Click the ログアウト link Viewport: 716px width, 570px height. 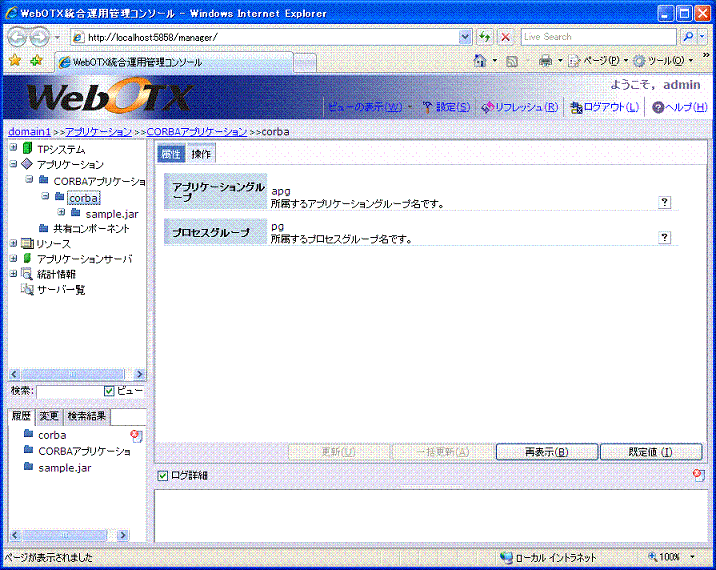tap(604, 107)
